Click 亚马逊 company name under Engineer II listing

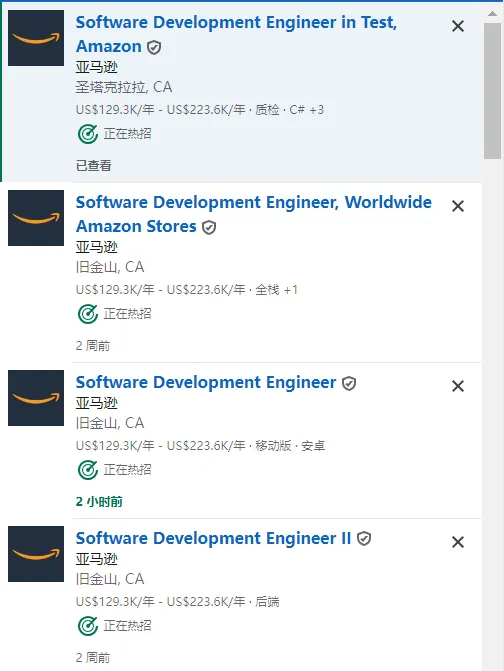coord(96,559)
